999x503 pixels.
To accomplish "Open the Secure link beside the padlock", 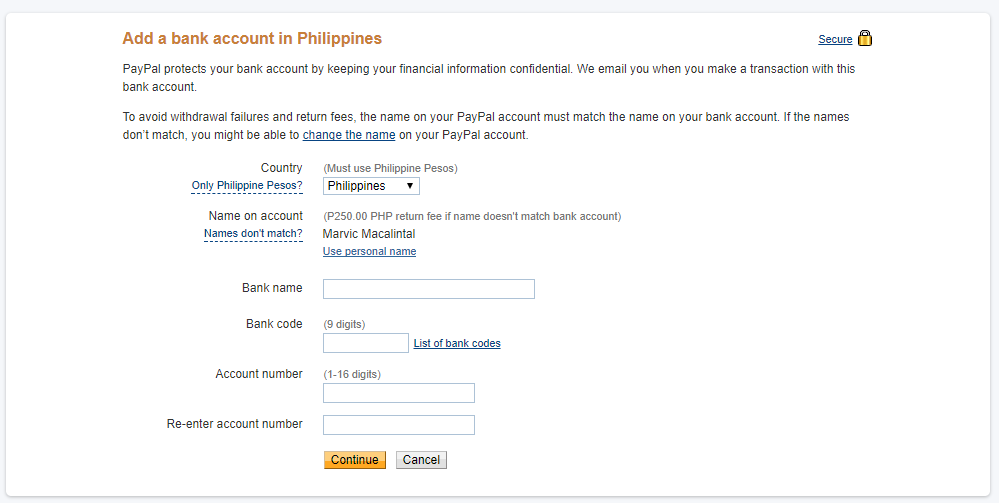I will (835, 40).
